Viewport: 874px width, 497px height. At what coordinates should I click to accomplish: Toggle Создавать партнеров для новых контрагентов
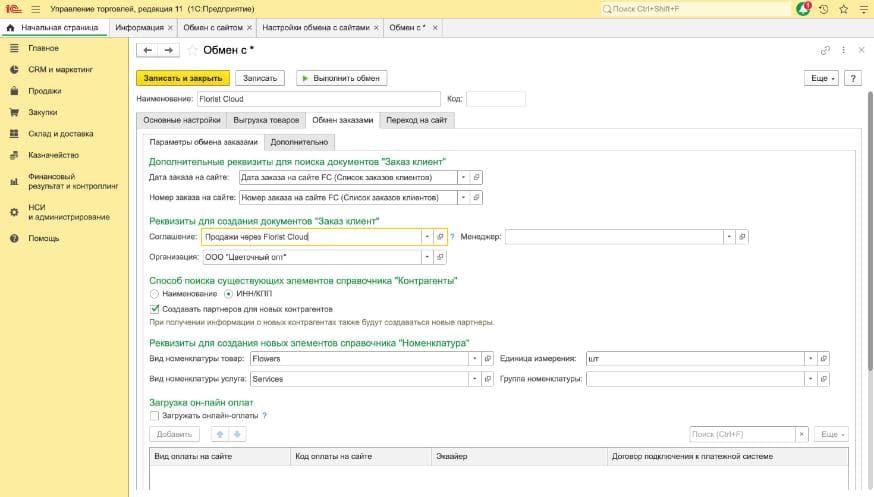click(x=154, y=309)
